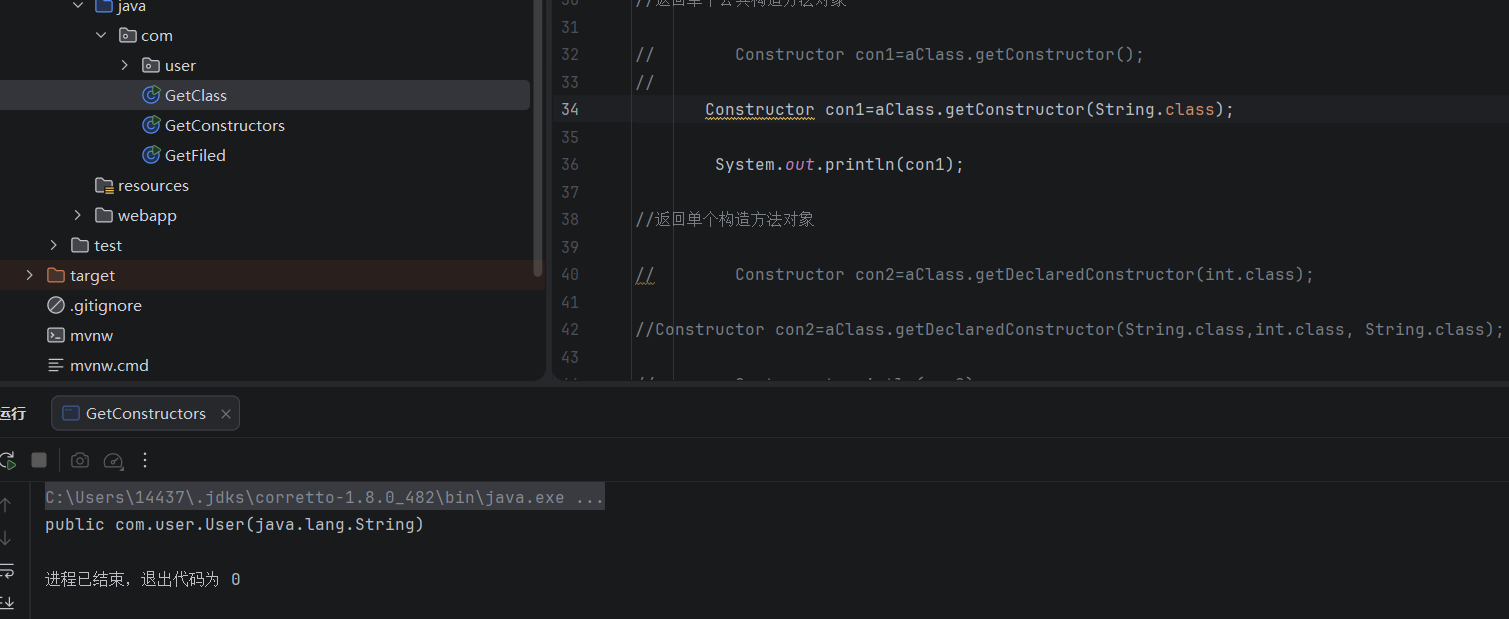Click the underlined // on line 40

pyautogui.click(x=645, y=274)
